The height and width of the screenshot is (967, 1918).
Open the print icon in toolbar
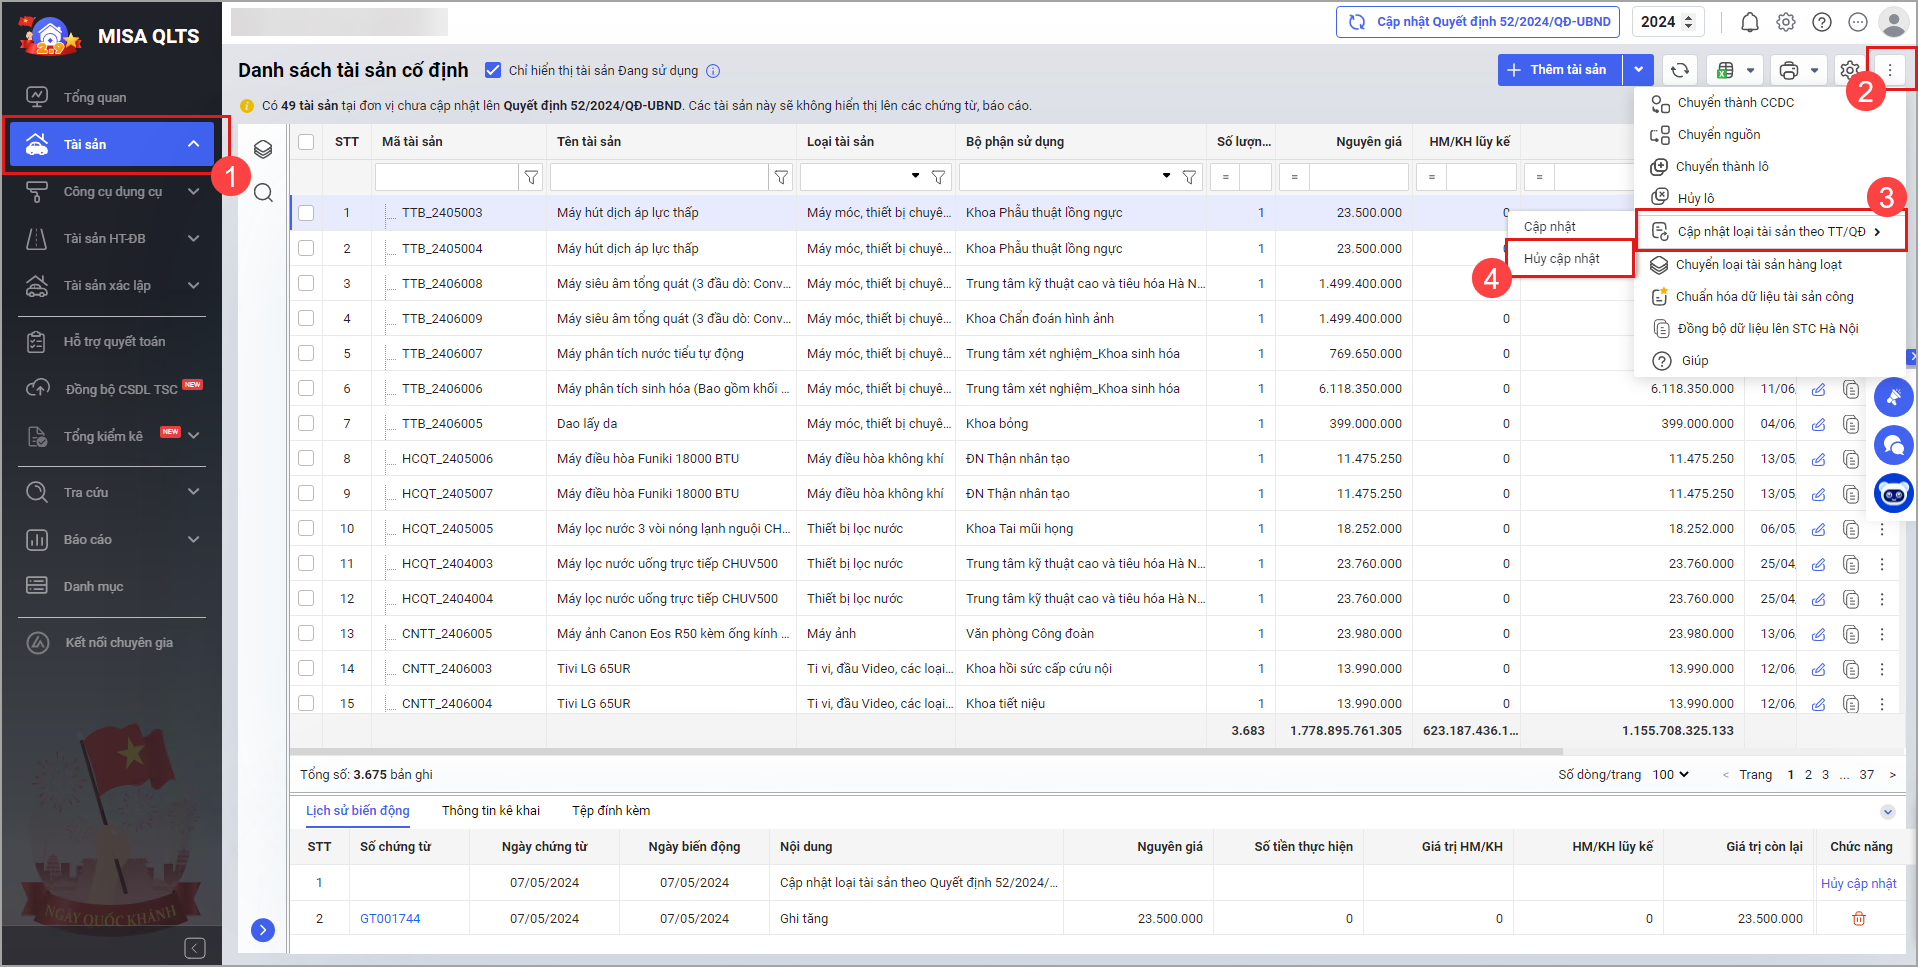[1789, 70]
